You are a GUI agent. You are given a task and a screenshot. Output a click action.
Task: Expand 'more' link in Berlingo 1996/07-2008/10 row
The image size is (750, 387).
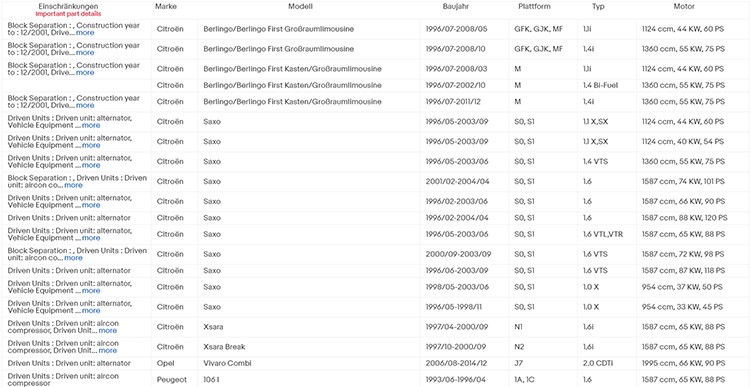pyautogui.click(x=85, y=53)
